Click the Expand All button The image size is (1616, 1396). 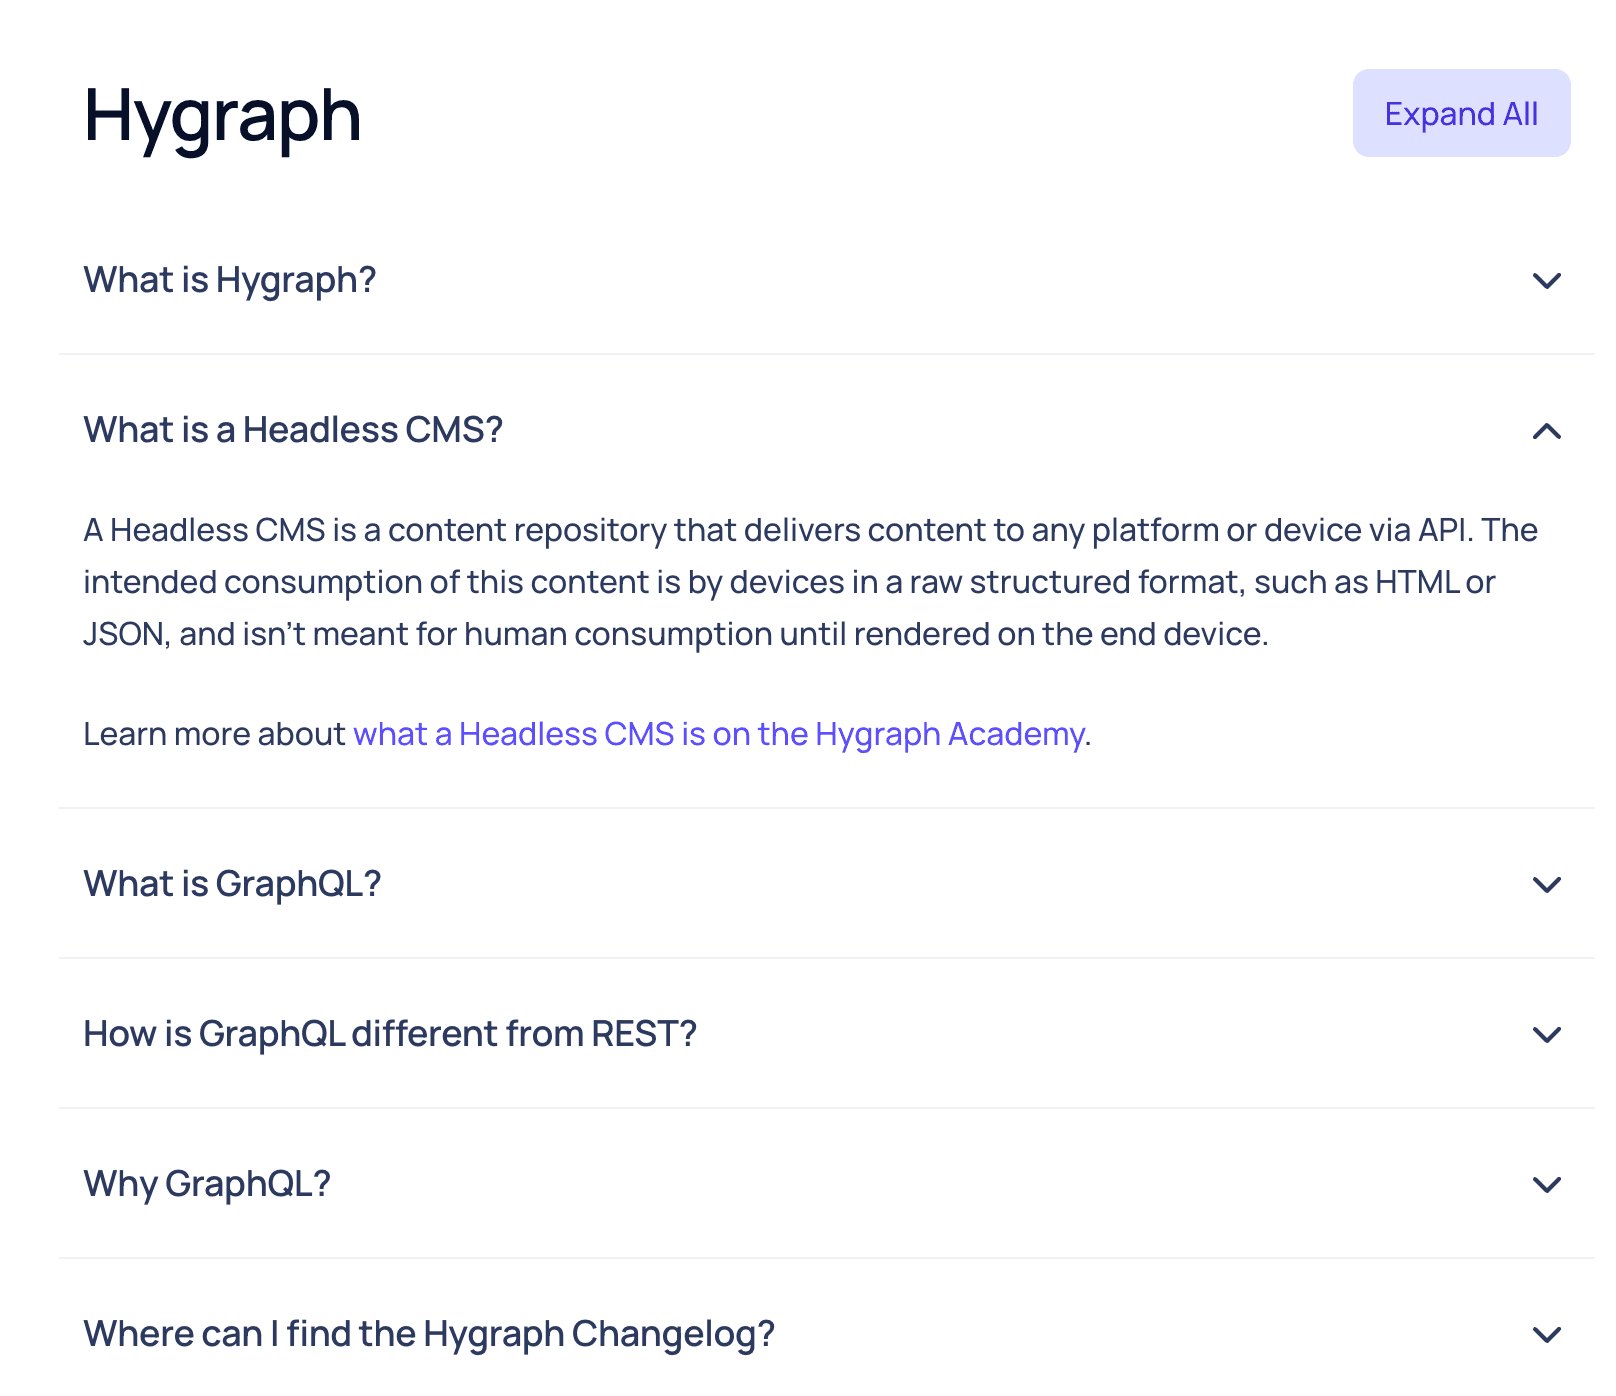pos(1460,113)
